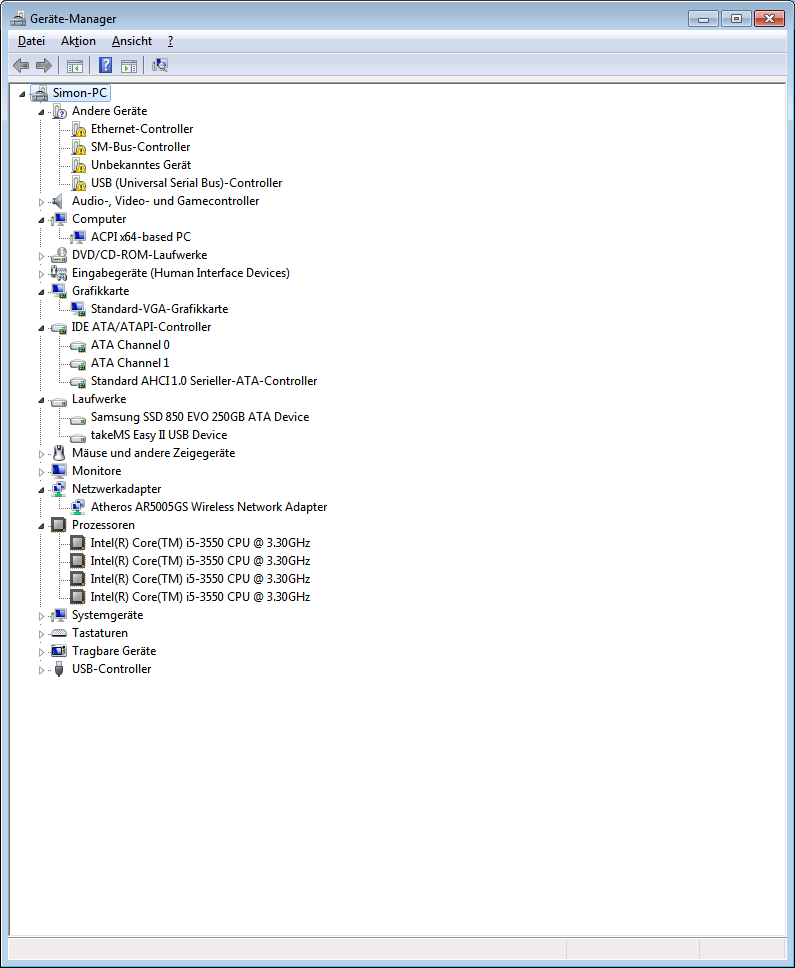795x968 pixels.
Task: Click the Monitore monitor icon
Action: tap(59, 471)
